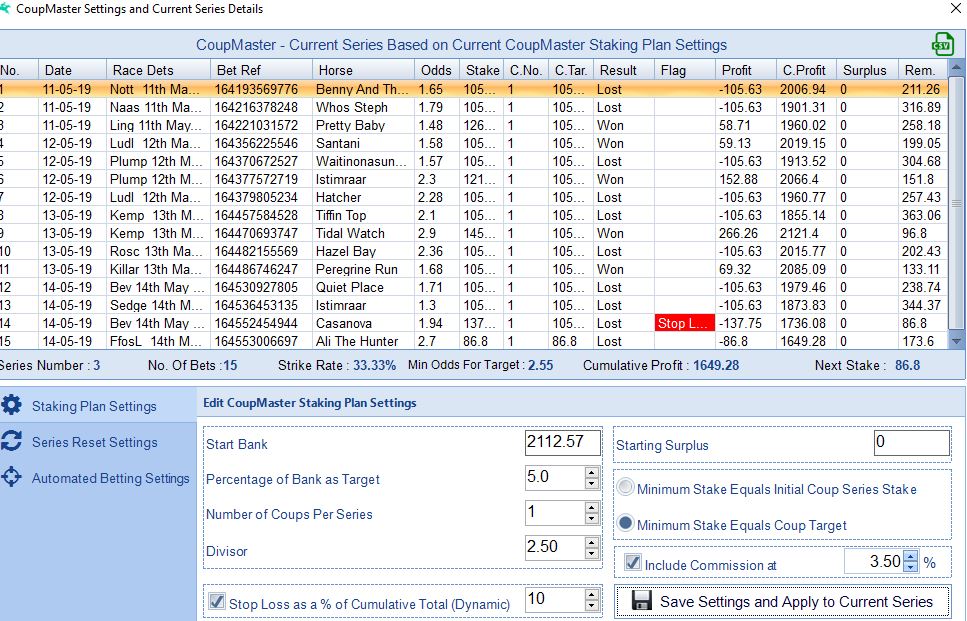967x621 pixels.
Task: Decrease Number of Coups Per Series
Action: (x=591, y=519)
